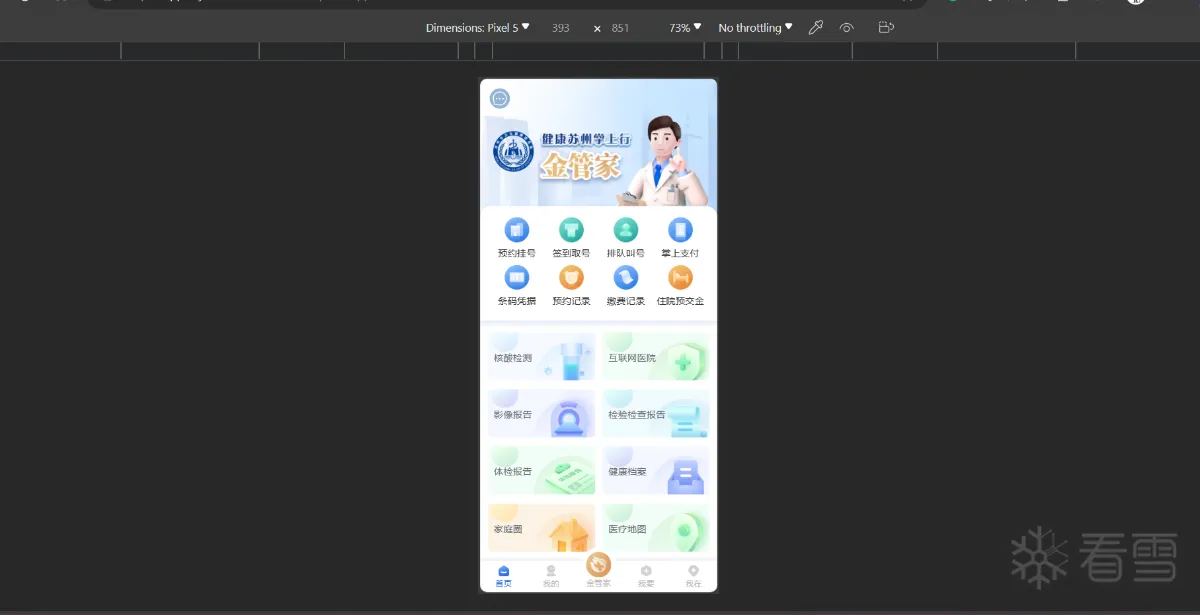
Task: Open the 缴费记录 payment records icon
Action: click(x=626, y=278)
